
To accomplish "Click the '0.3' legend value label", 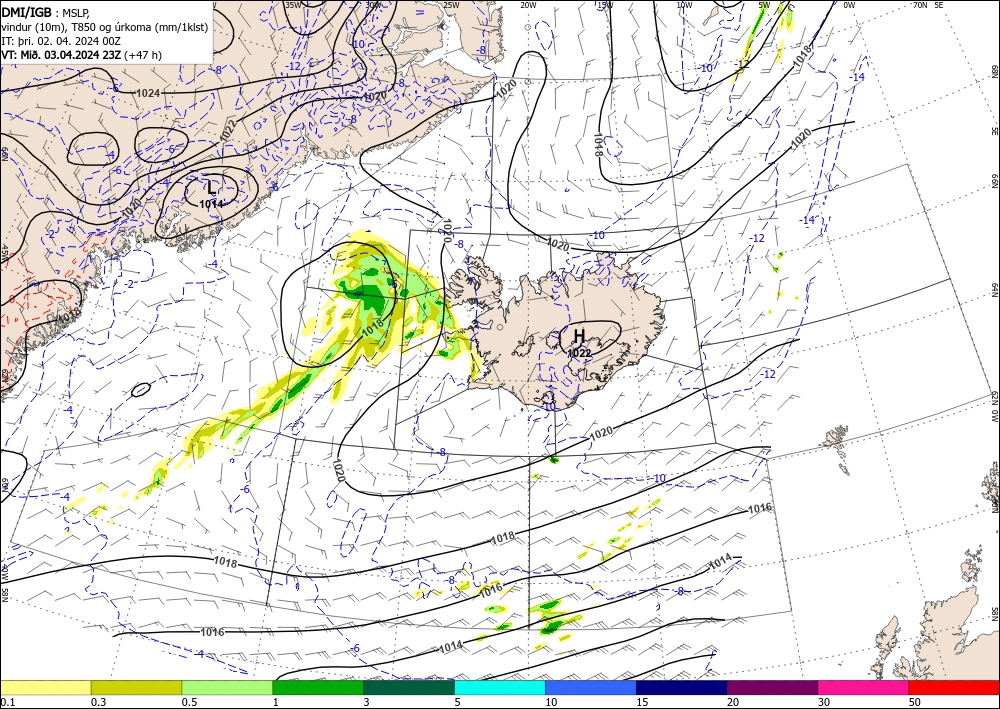I will pos(98,702).
